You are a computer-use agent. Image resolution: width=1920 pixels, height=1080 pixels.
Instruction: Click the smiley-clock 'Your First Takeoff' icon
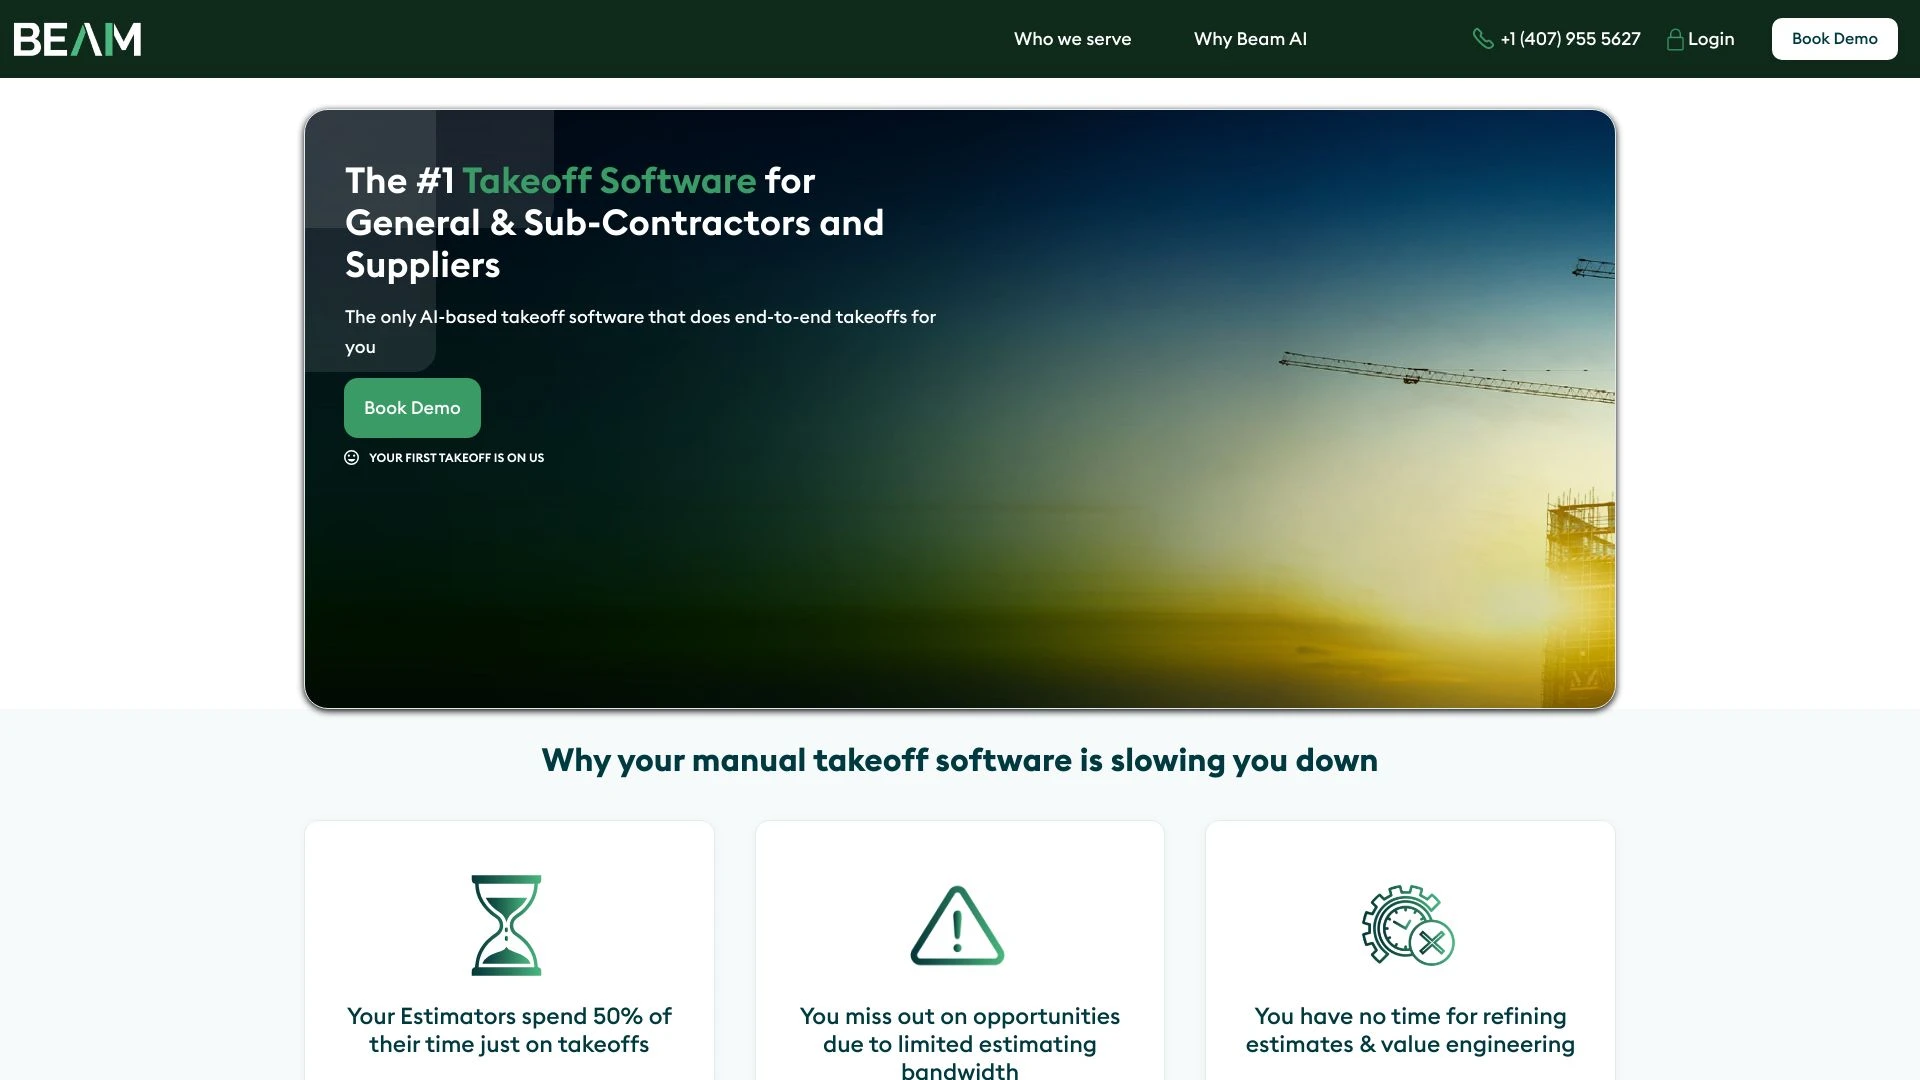[351, 459]
